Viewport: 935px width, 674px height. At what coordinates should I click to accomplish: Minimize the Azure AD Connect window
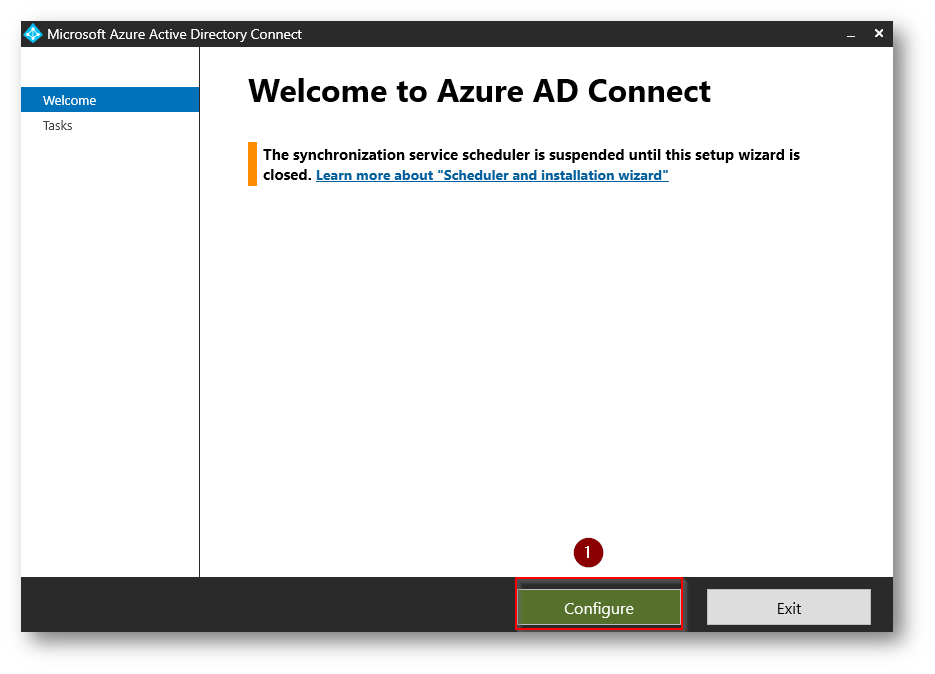click(851, 35)
